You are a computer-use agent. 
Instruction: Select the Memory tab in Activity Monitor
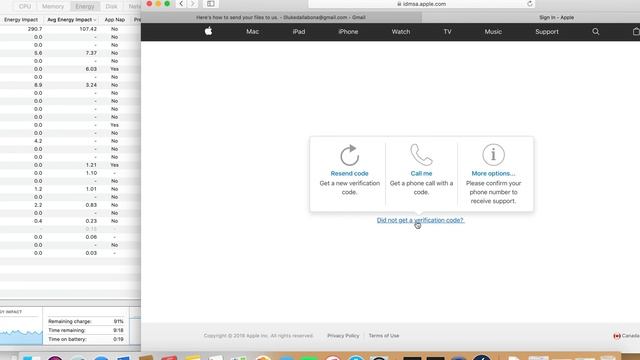point(53,6)
